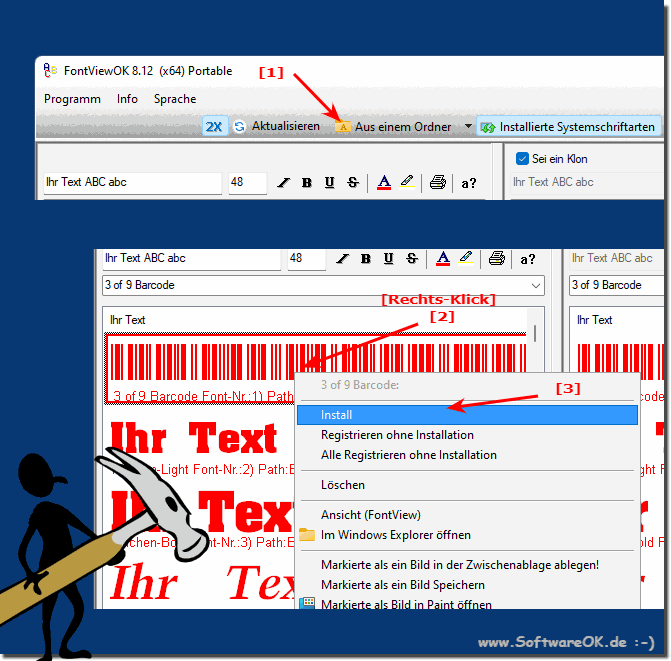Screen dimensions: 671x661
Task: Choose 'Markierte als ein Bild Speichern'
Action: pyautogui.click(x=467, y=585)
